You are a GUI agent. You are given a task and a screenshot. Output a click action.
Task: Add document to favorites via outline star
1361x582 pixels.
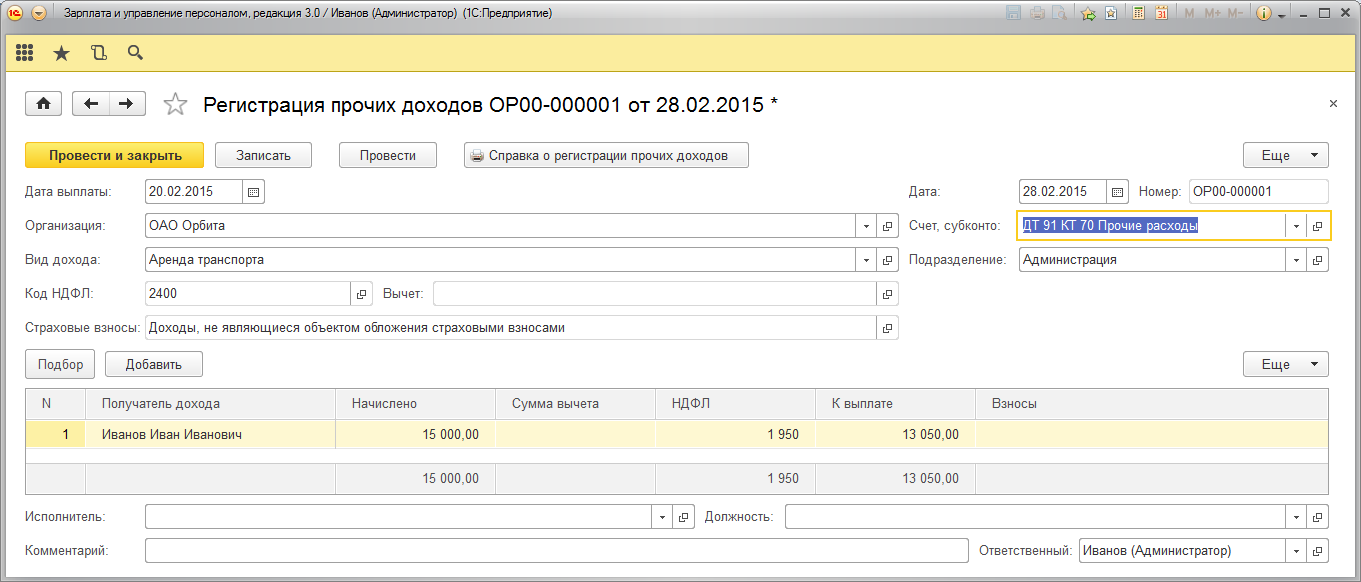click(x=175, y=104)
